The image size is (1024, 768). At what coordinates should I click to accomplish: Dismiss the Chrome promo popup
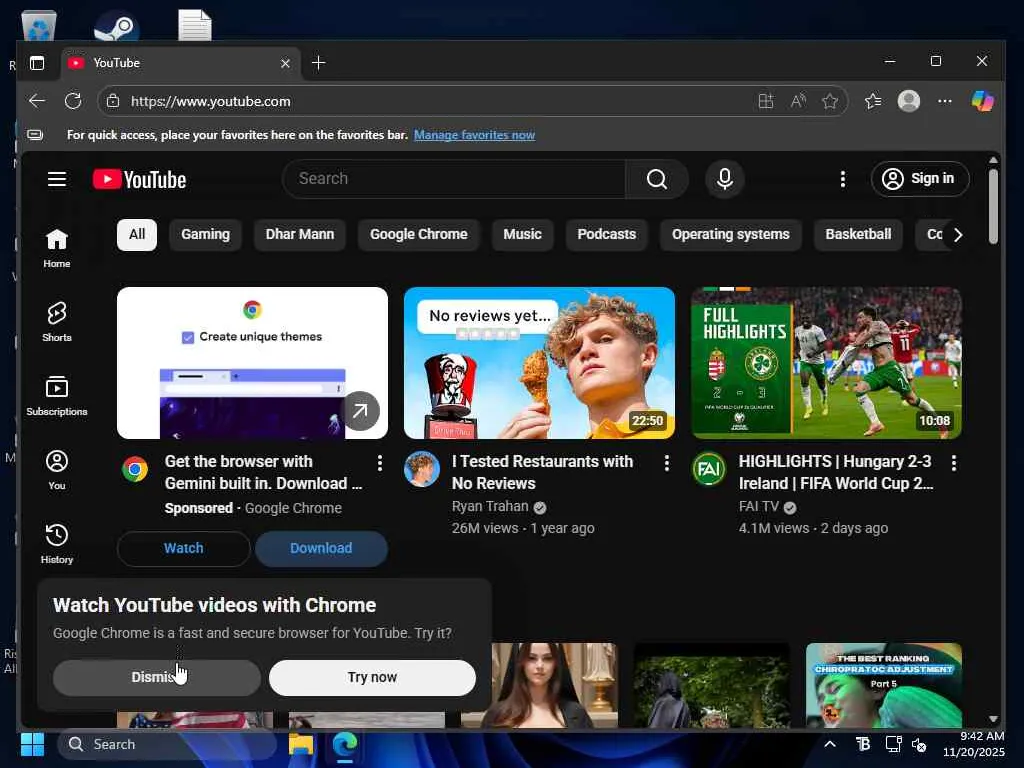click(x=157, y=678)
